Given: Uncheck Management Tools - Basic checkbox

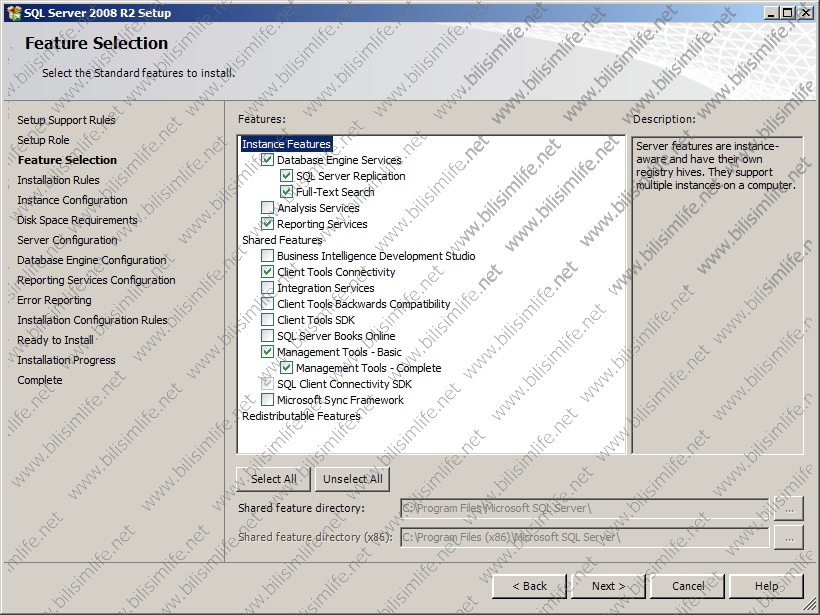Looking at the screenshot, I should (x=267, y=351).
